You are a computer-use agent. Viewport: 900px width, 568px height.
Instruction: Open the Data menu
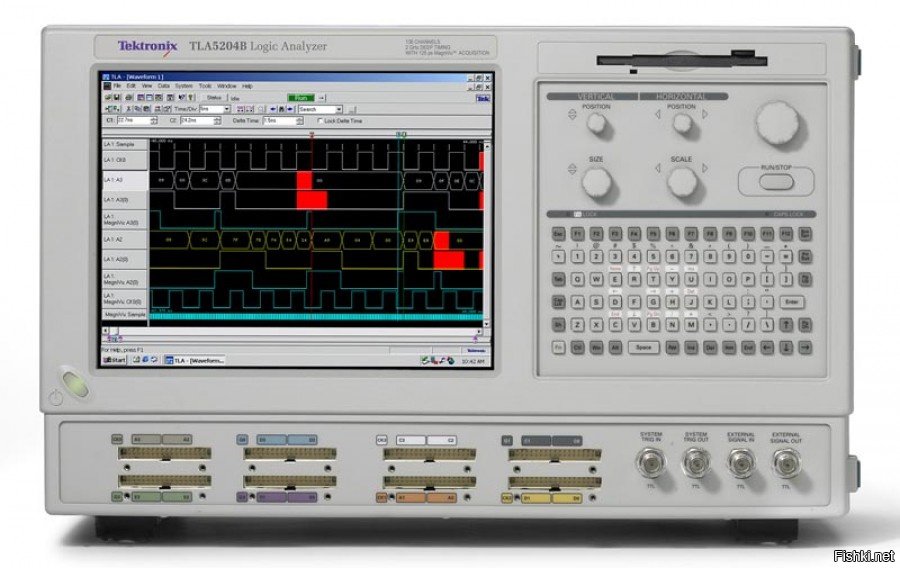(x=164, y=86)
